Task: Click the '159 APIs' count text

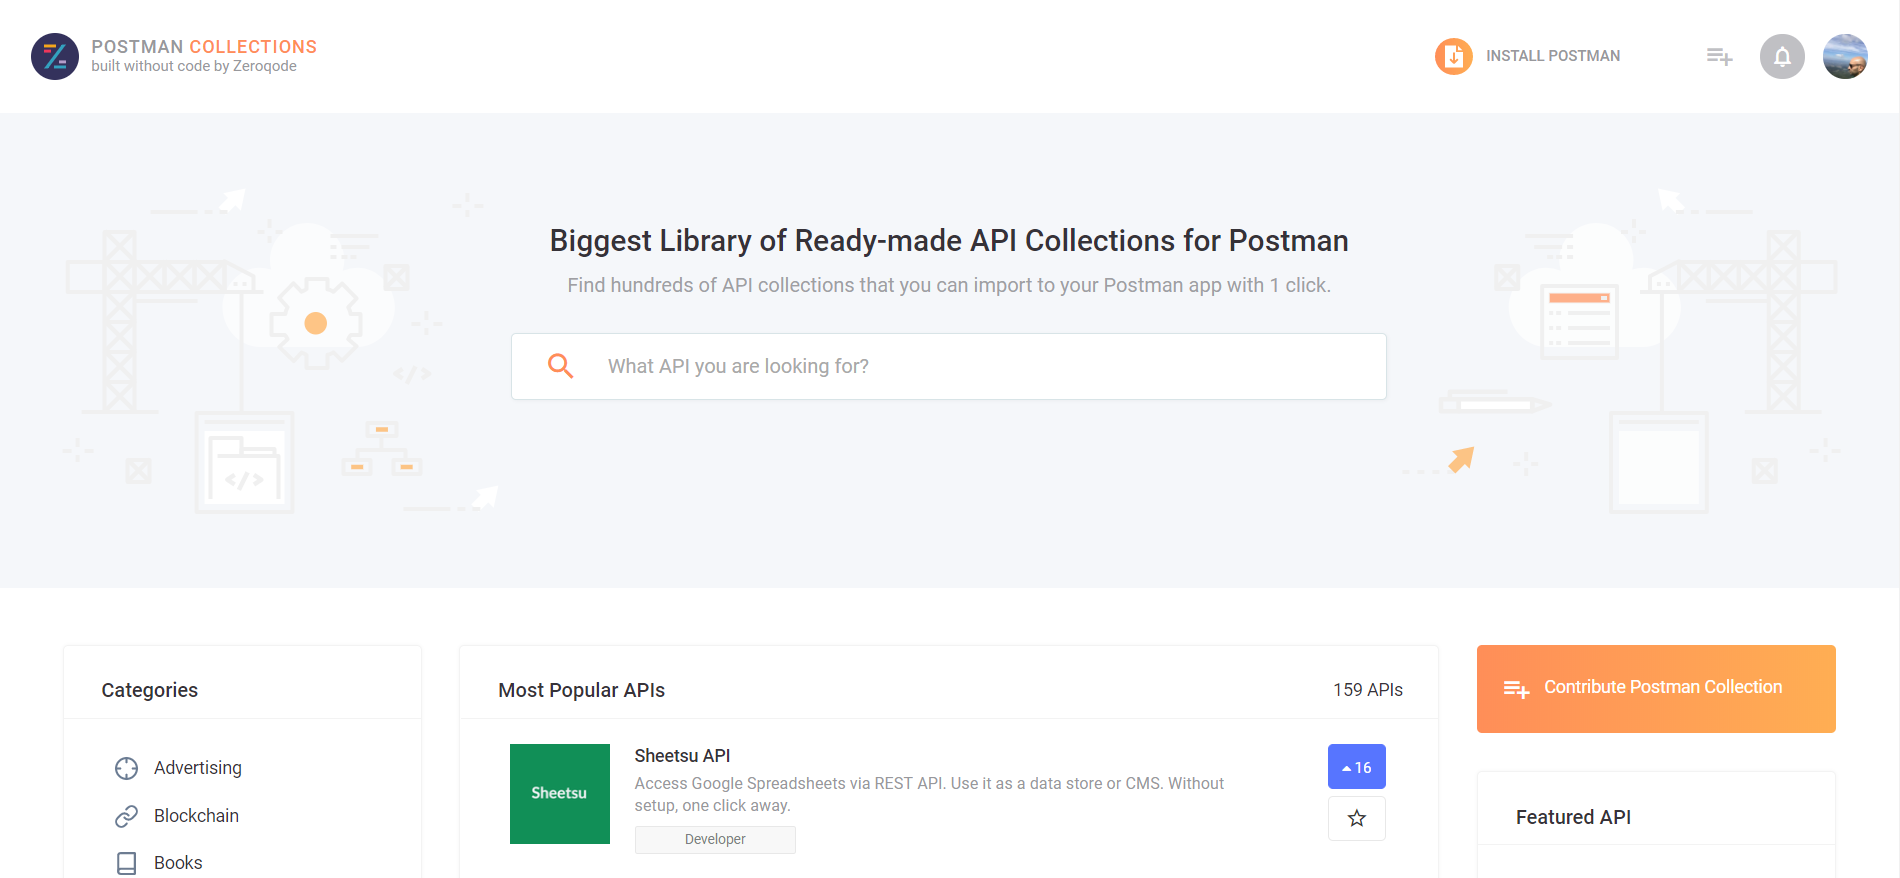Action: click(1368, 690)
